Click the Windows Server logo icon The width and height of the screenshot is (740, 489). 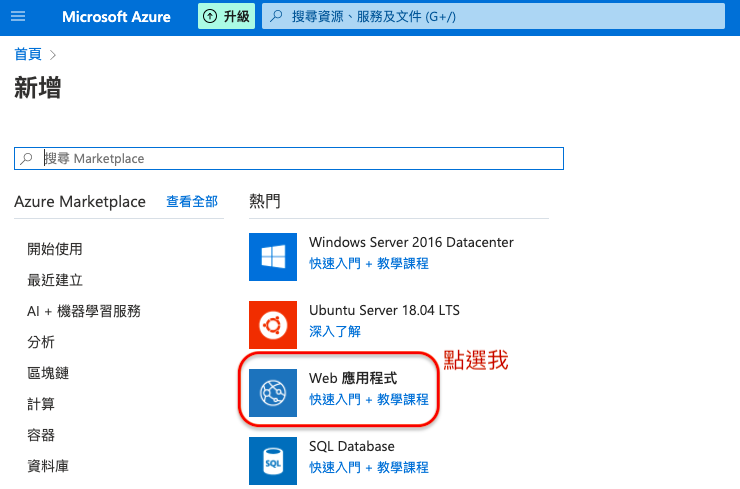coord(273,257)
